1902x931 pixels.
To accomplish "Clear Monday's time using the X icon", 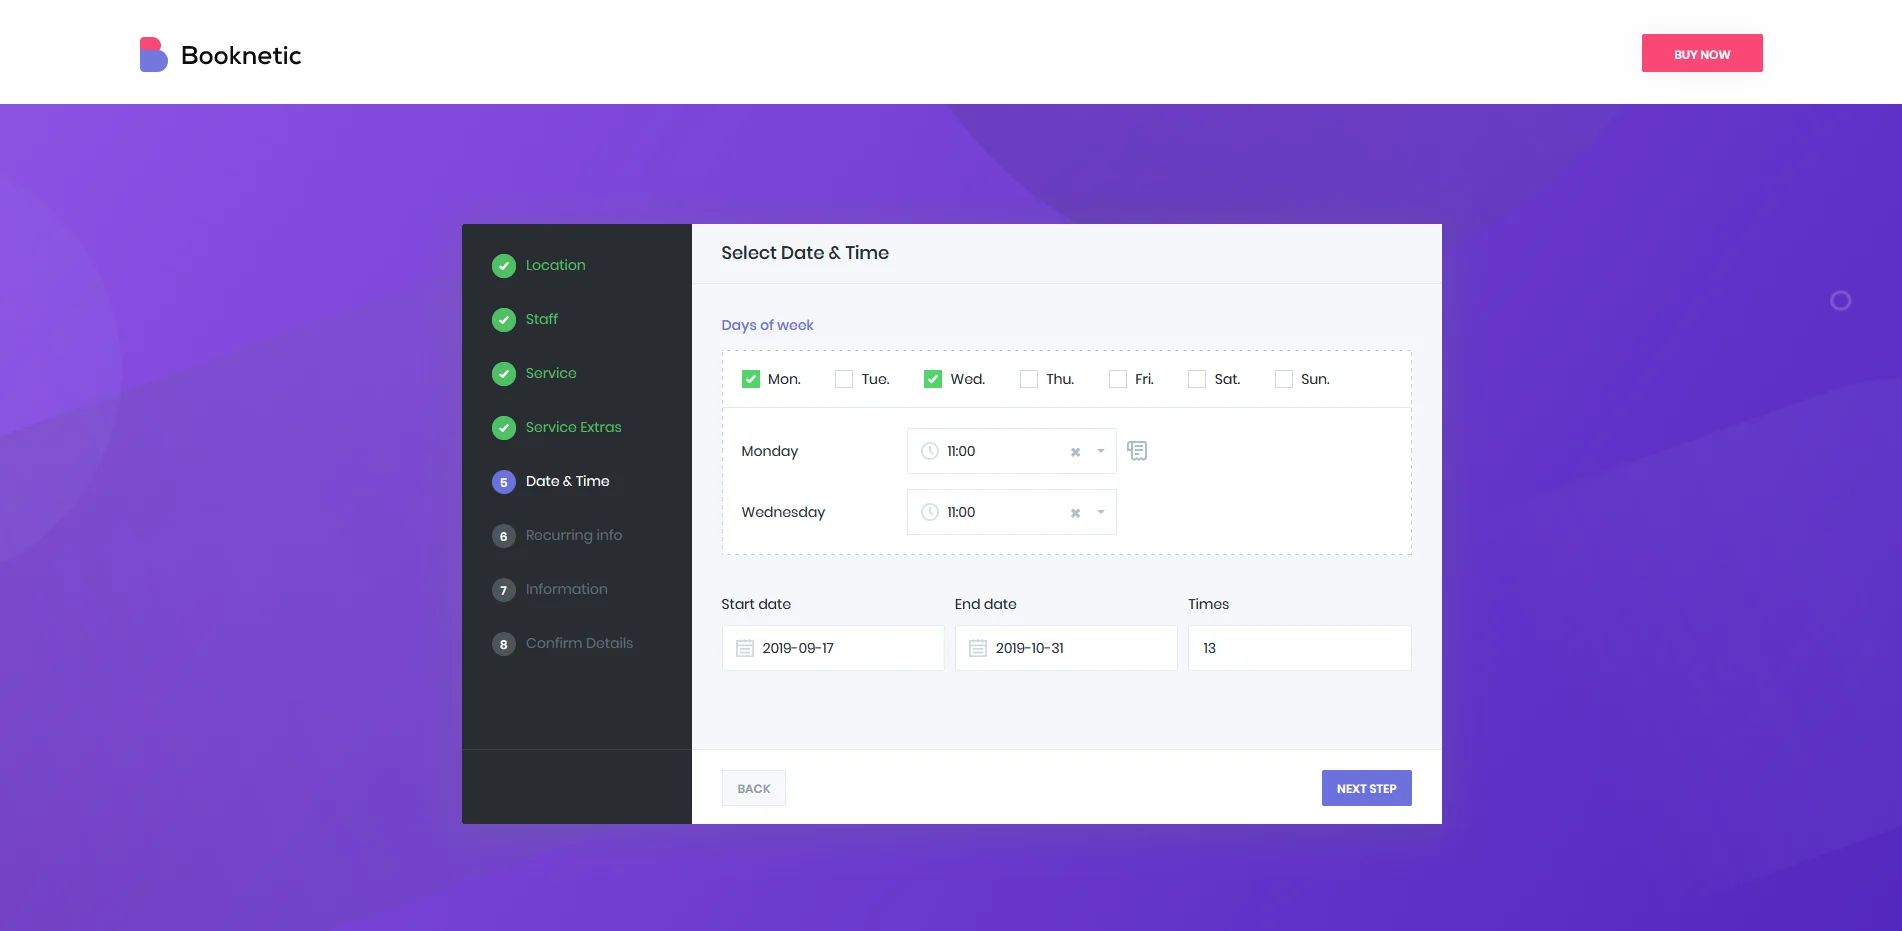I will 1075,452.
